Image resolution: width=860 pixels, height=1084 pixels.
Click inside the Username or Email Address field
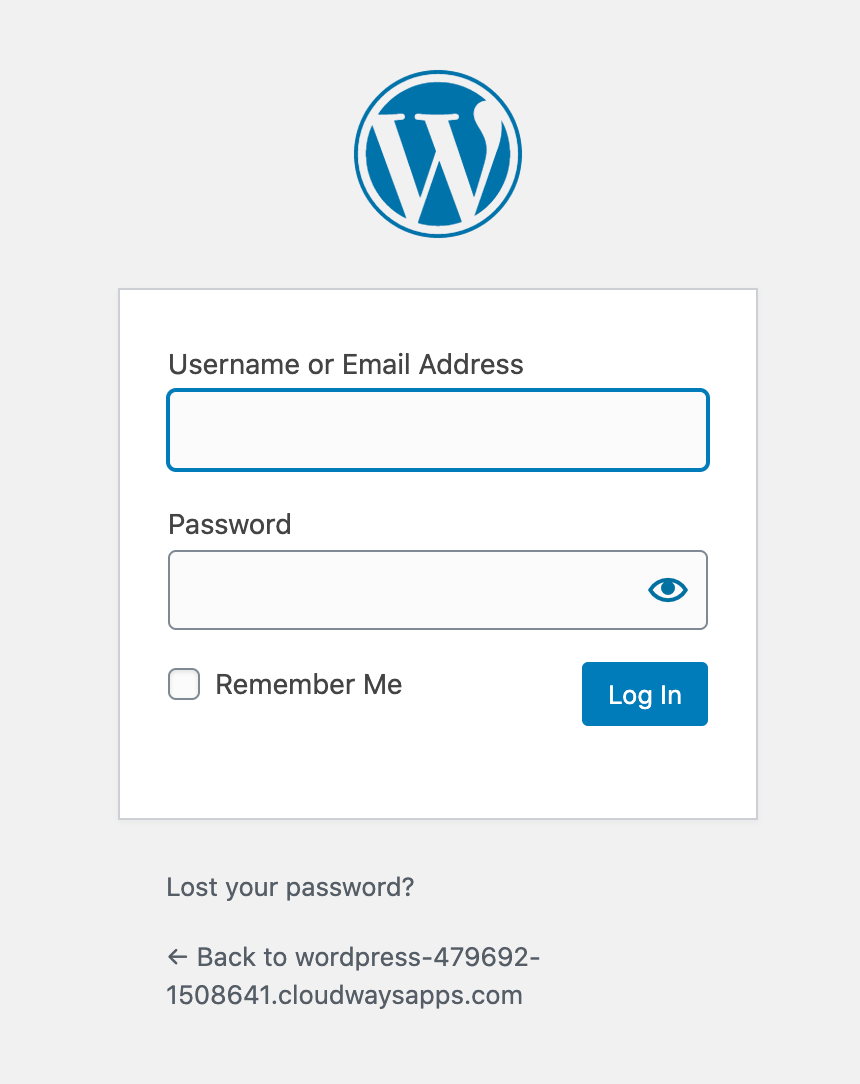click(x=437, y=430)
